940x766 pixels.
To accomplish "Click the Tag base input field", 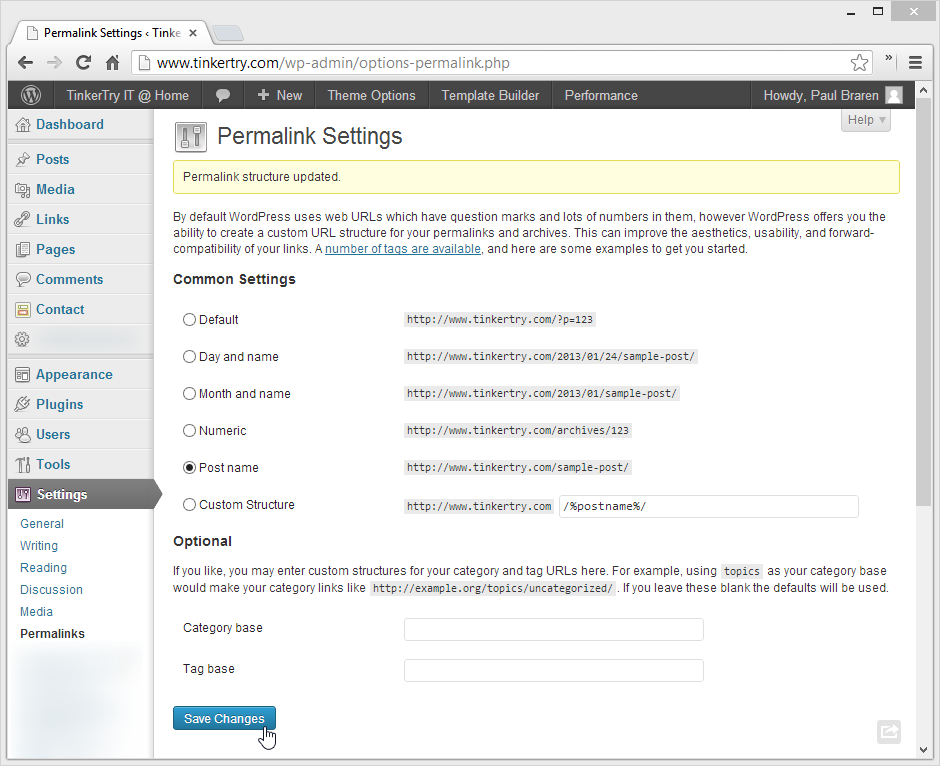I will 553,671.
